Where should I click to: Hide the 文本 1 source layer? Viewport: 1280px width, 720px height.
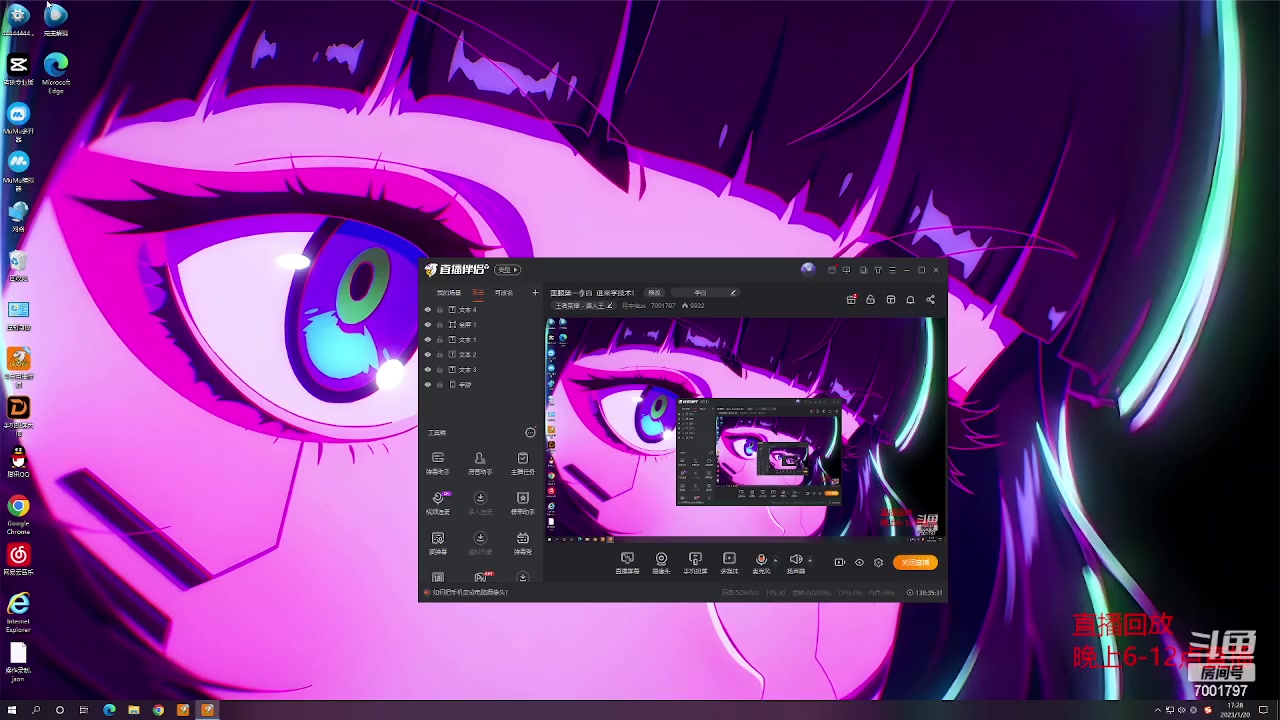[x=428, y=340]
